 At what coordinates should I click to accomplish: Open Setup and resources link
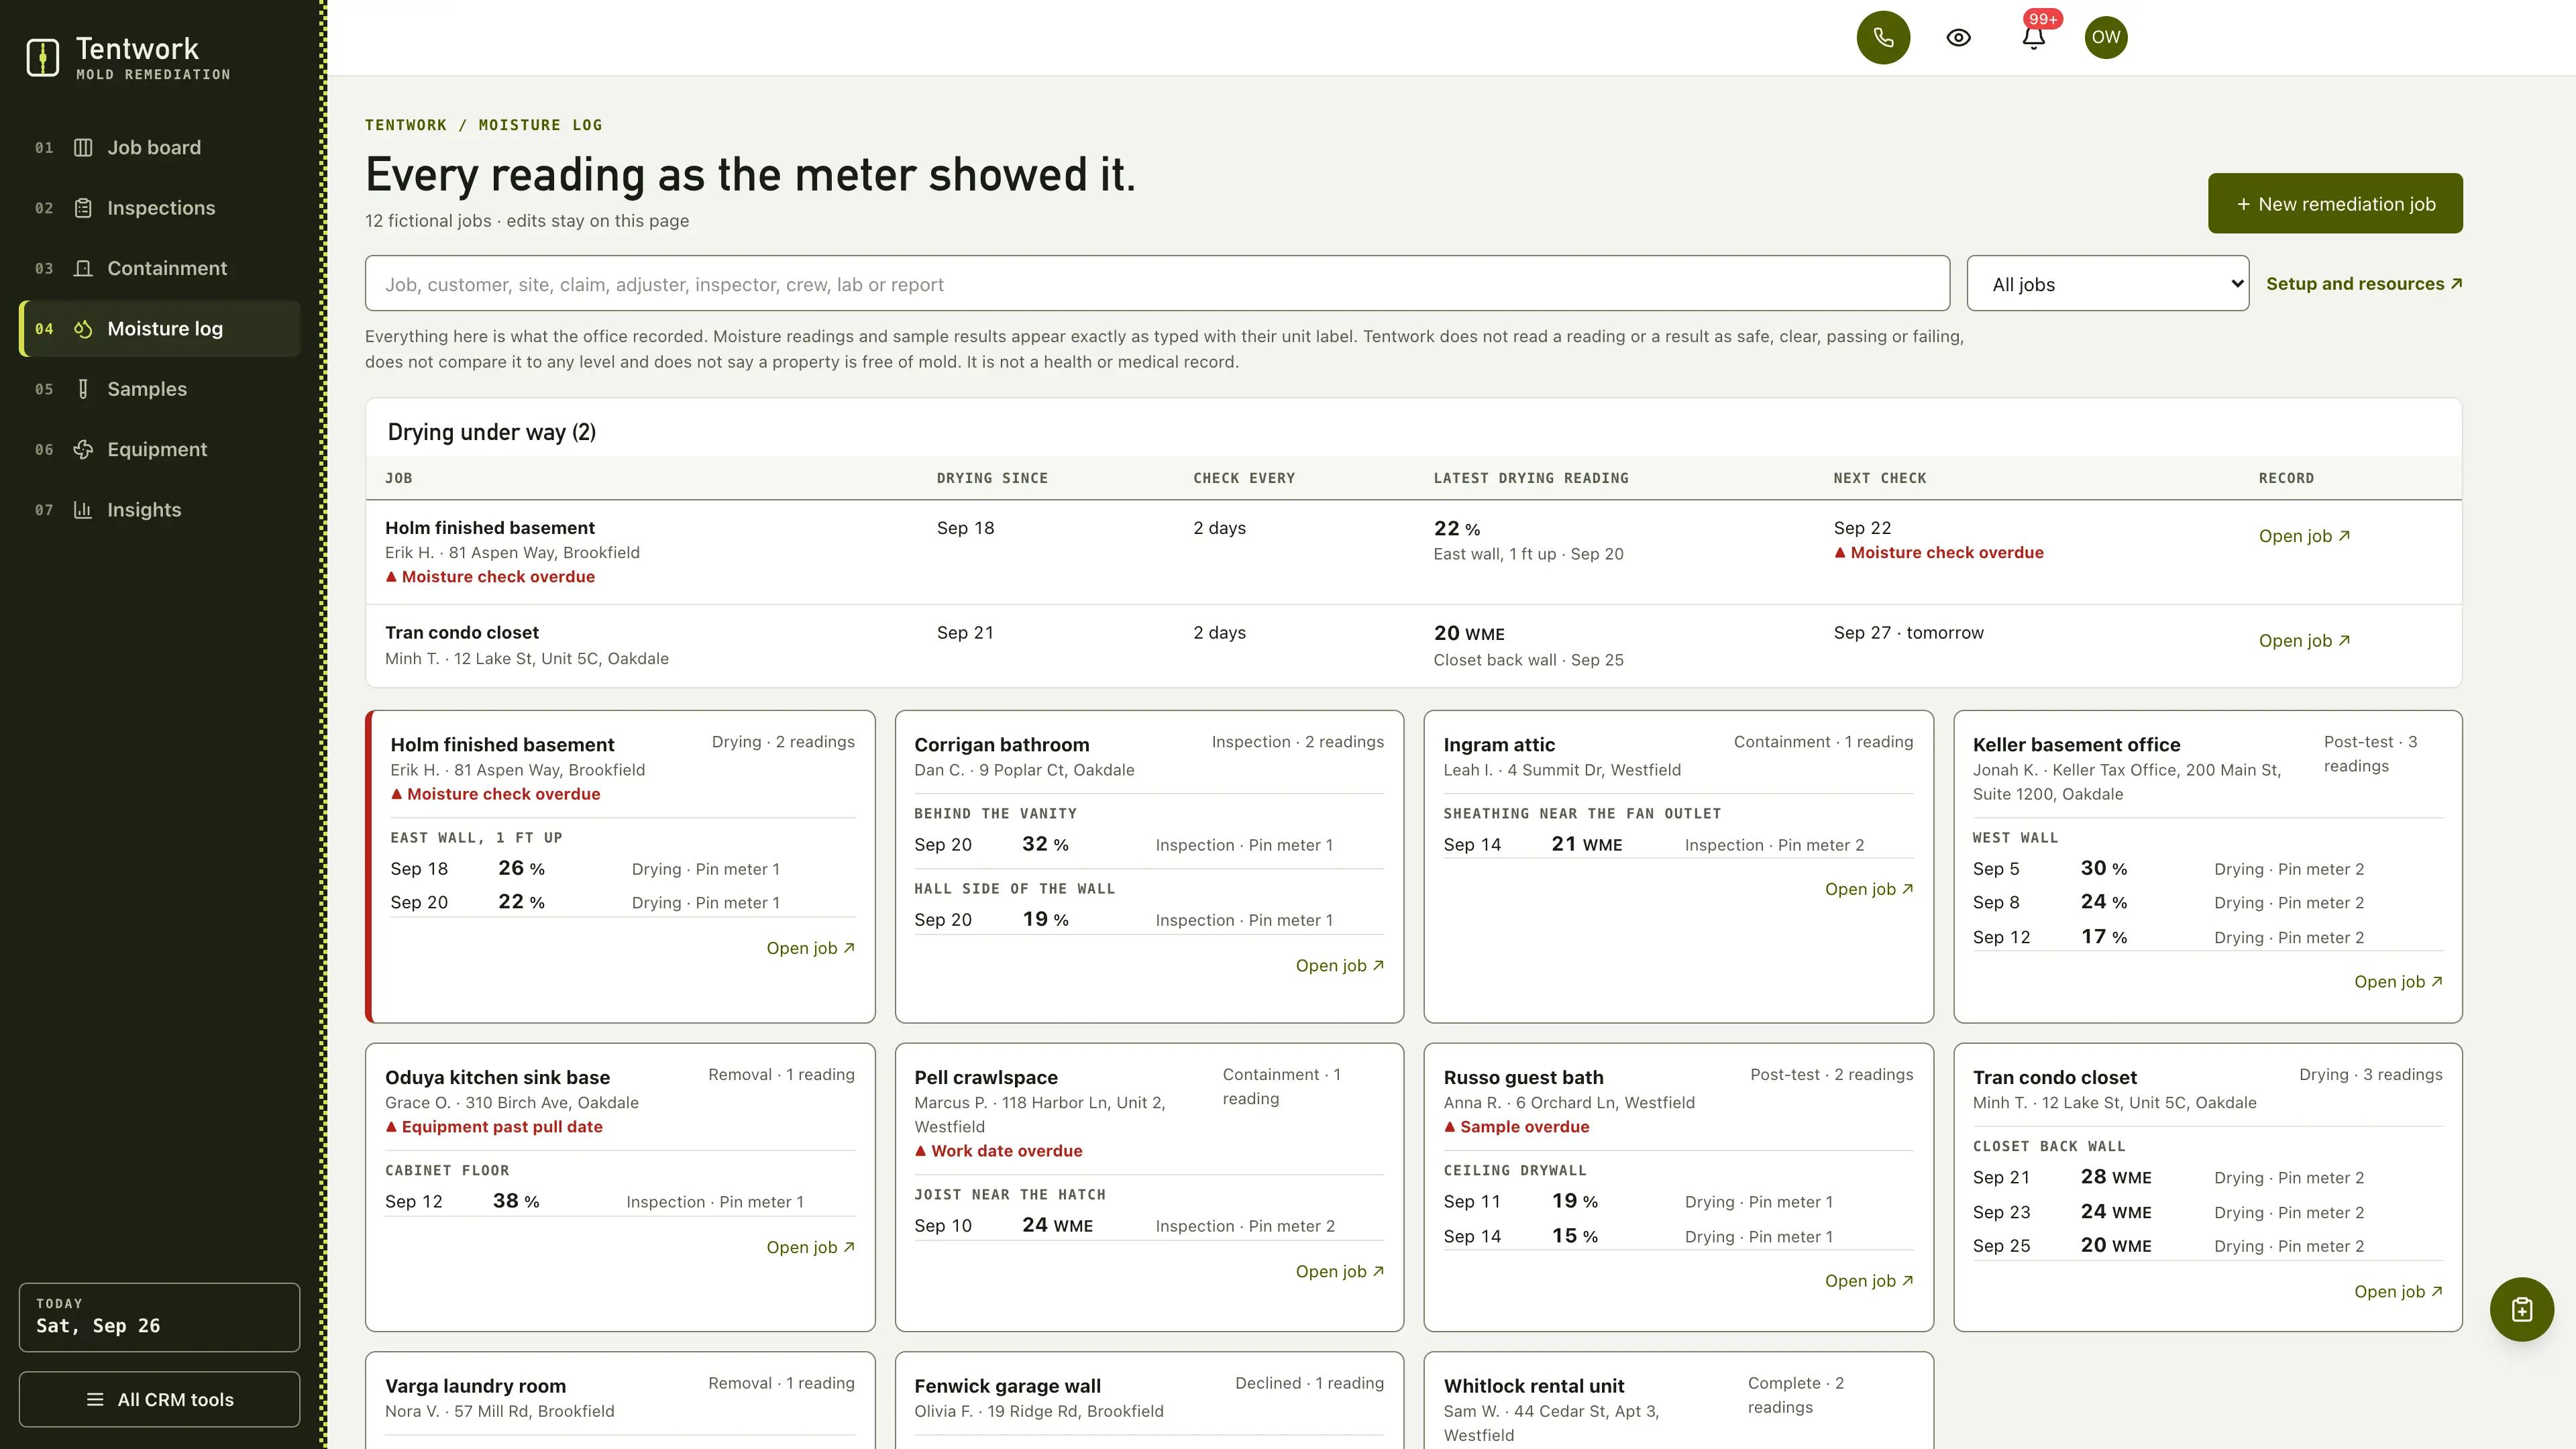(x=2364, y=284)
